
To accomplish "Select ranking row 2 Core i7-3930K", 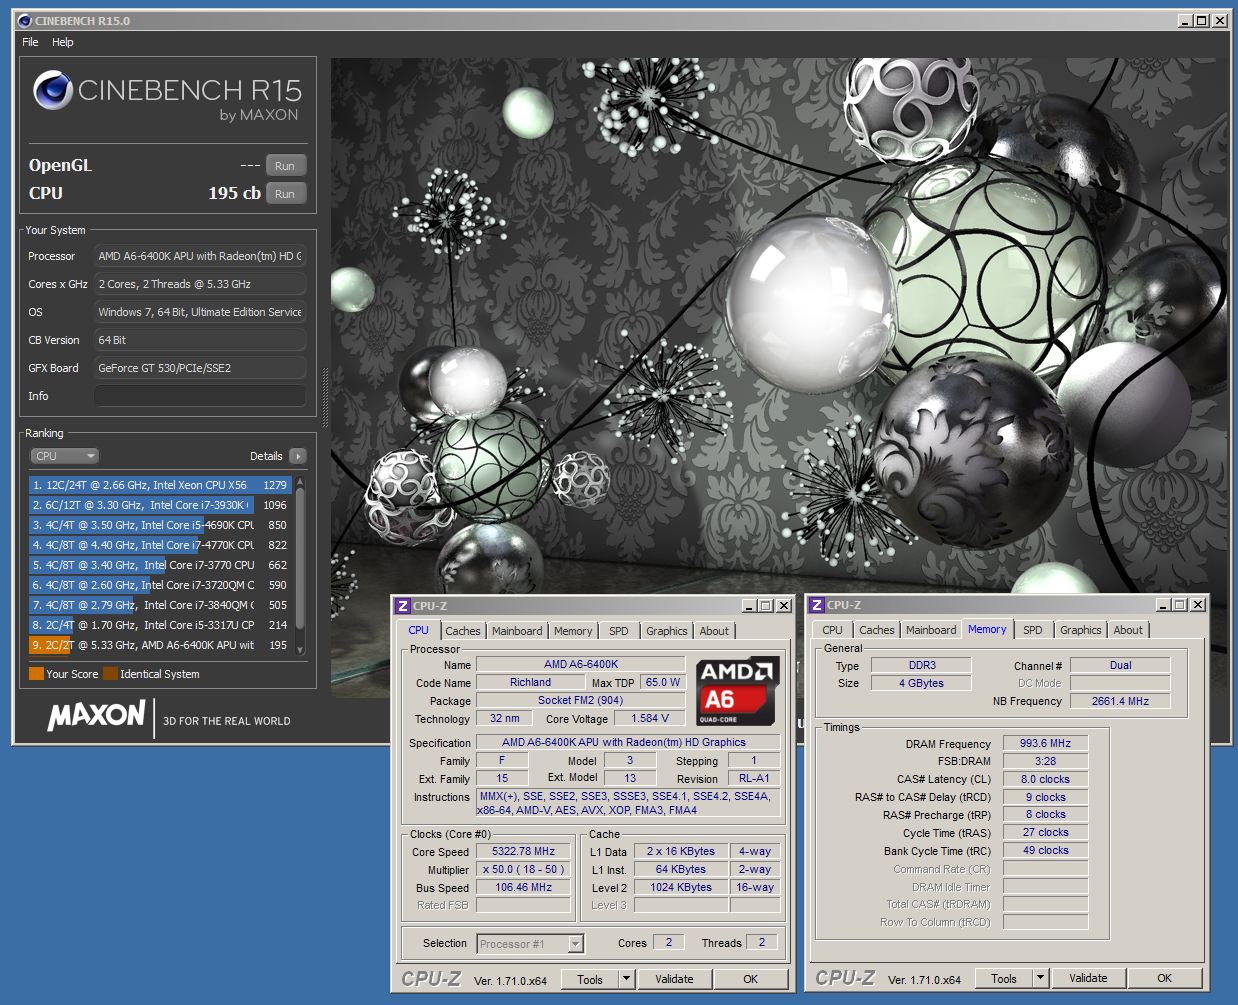I will pos(160,505).
